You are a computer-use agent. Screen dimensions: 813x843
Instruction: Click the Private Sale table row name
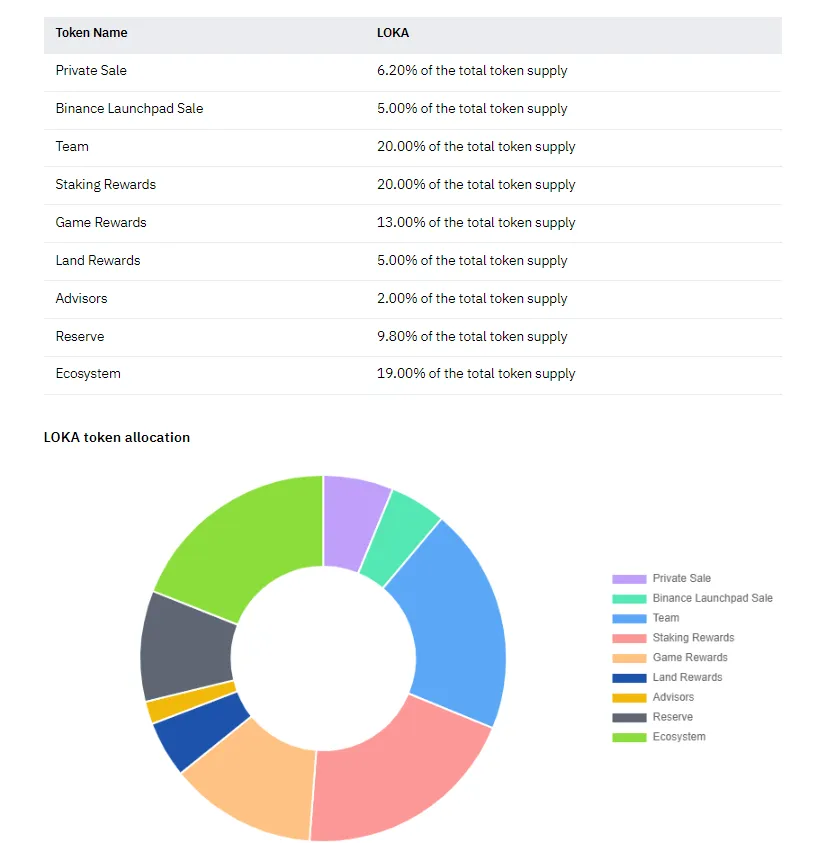tap(91, 70)
